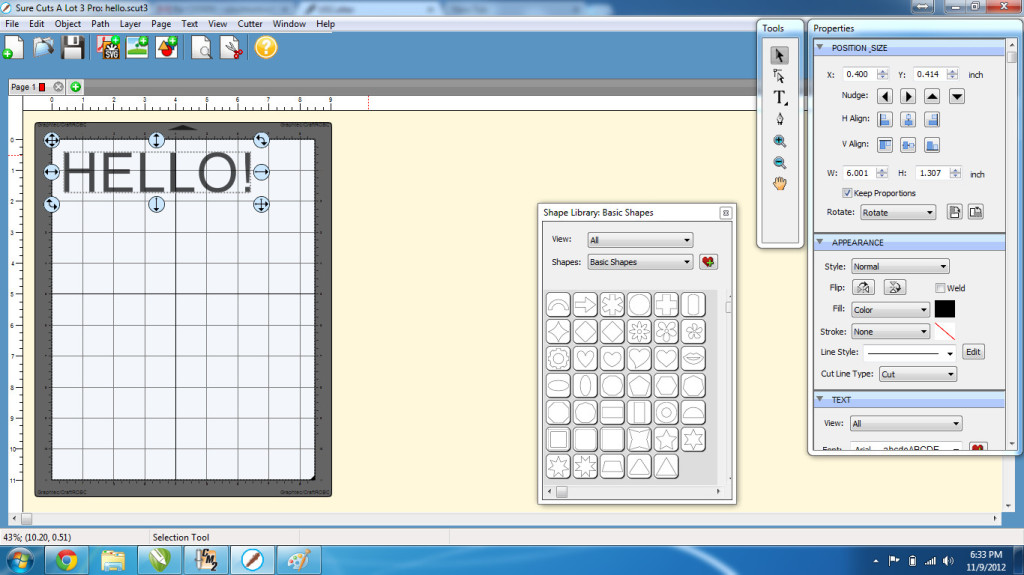Click the Save floppy disk icon
1024x575 pixels.
click(x=72, y=48)
